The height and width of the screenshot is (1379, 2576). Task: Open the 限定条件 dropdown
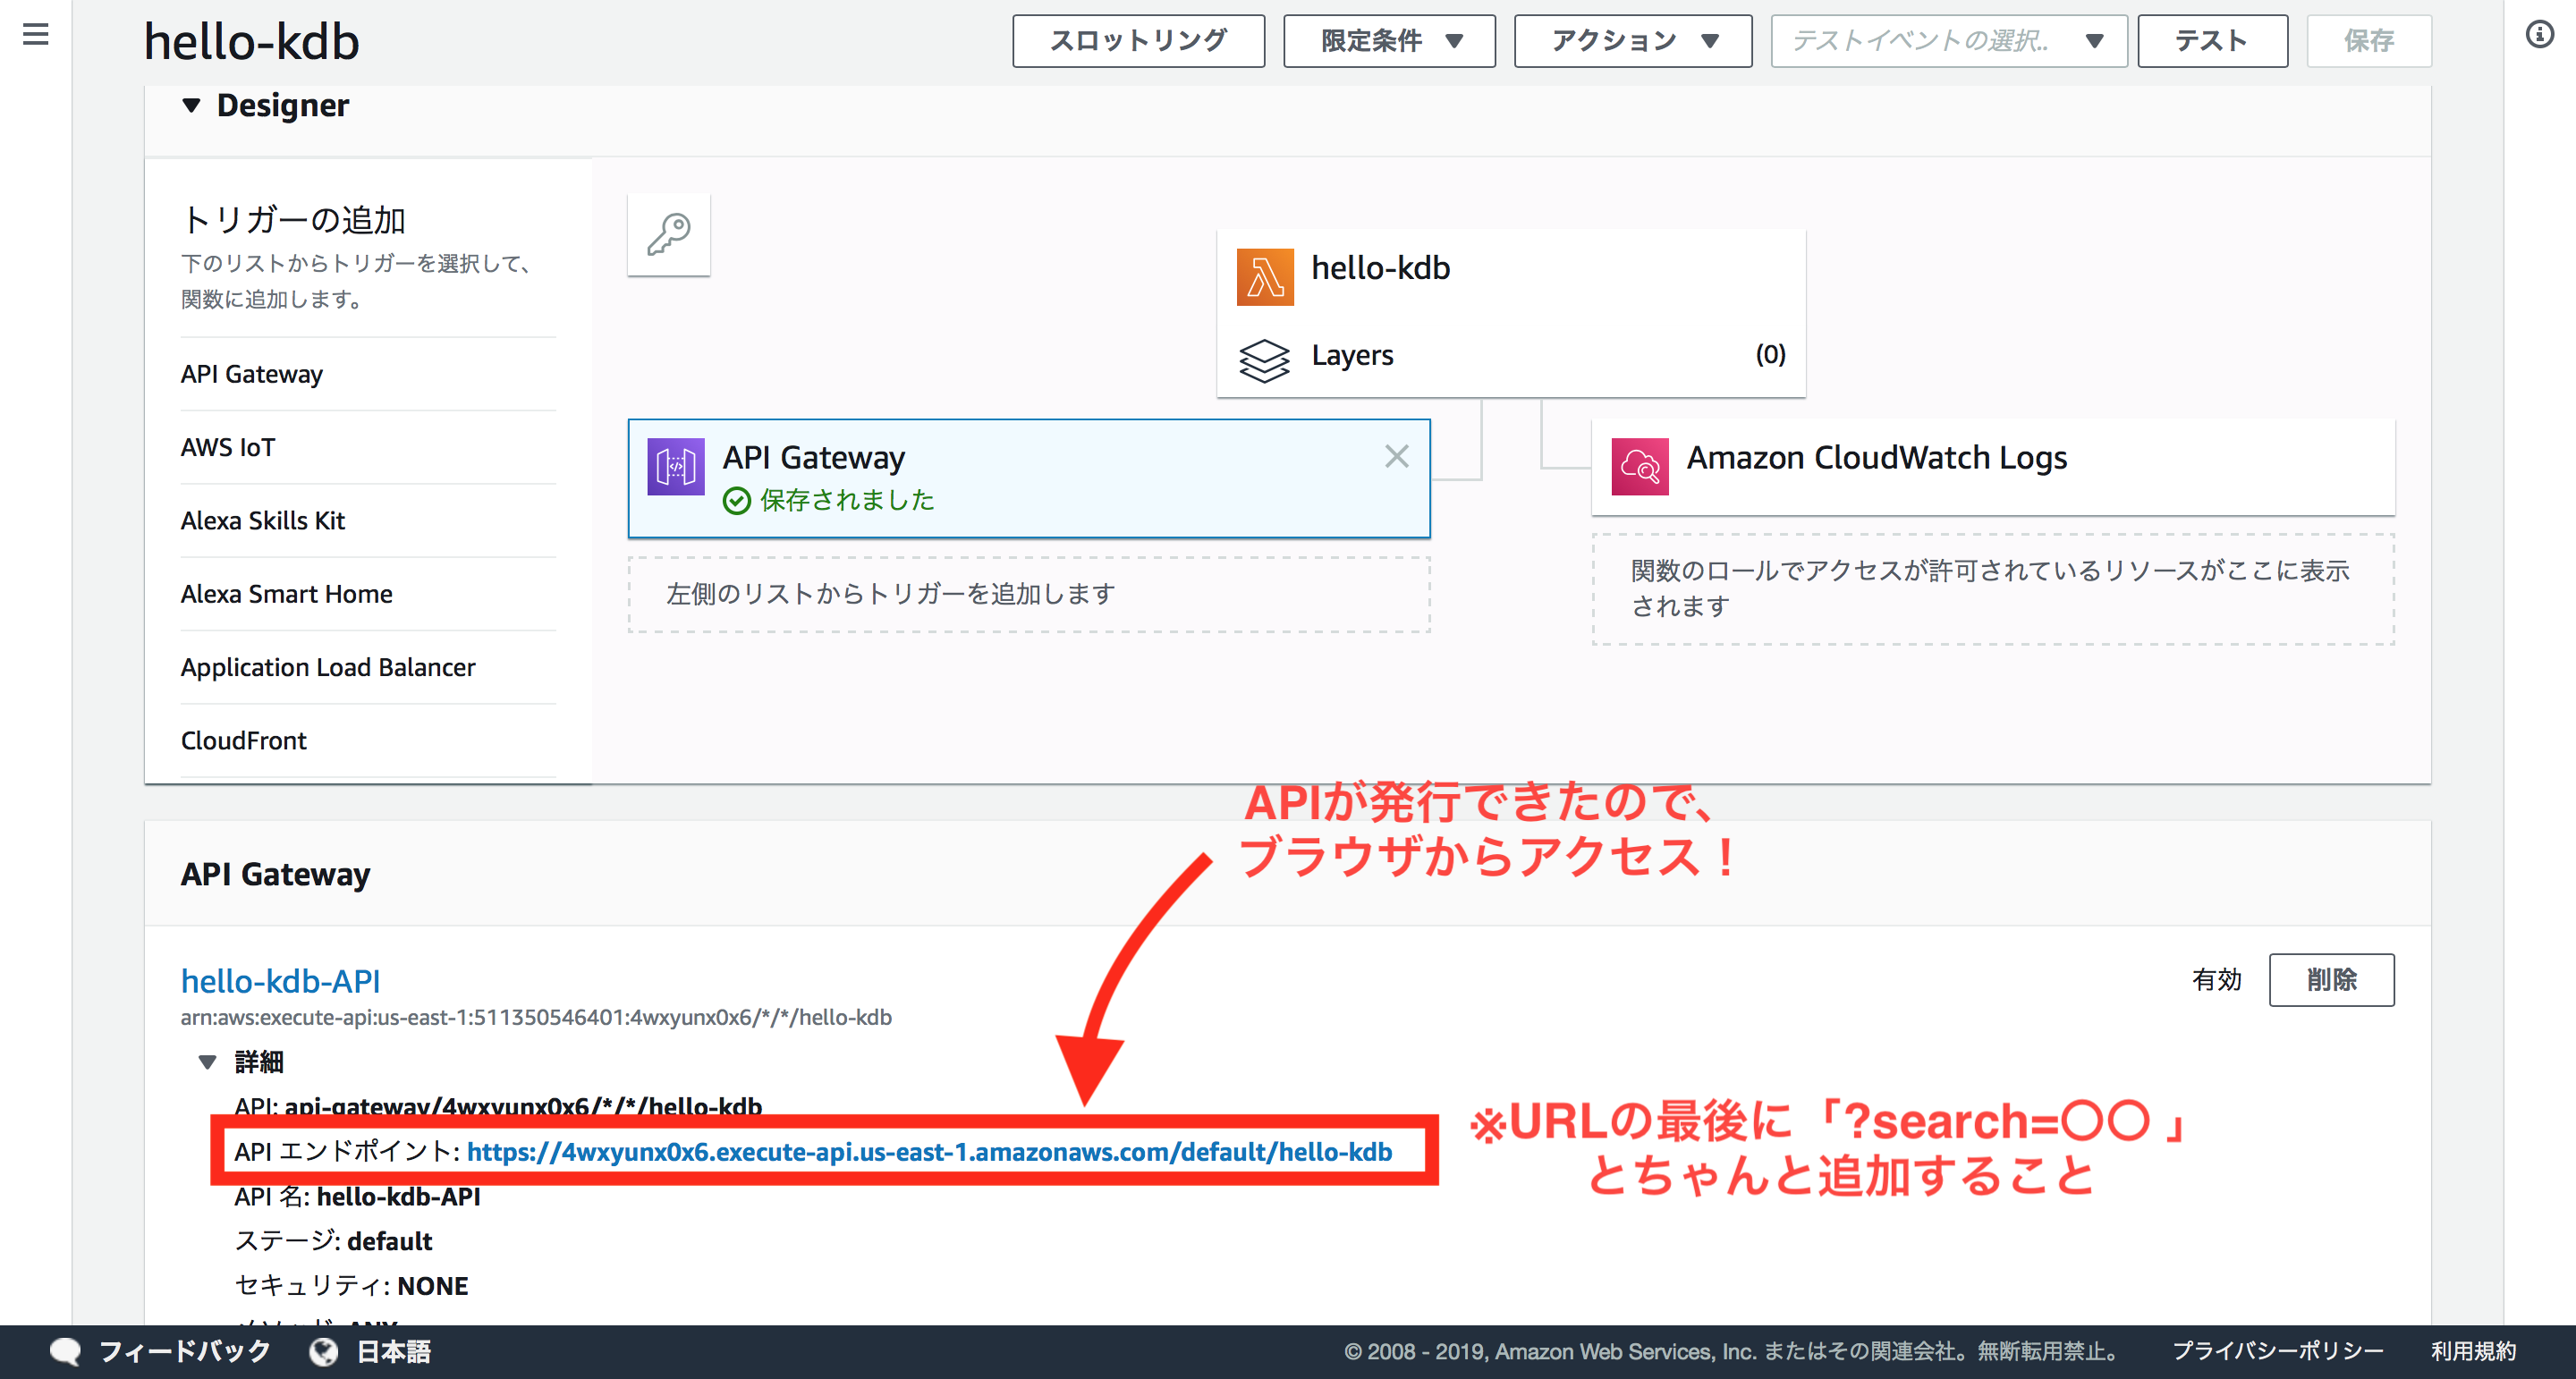pos(1389,41)
